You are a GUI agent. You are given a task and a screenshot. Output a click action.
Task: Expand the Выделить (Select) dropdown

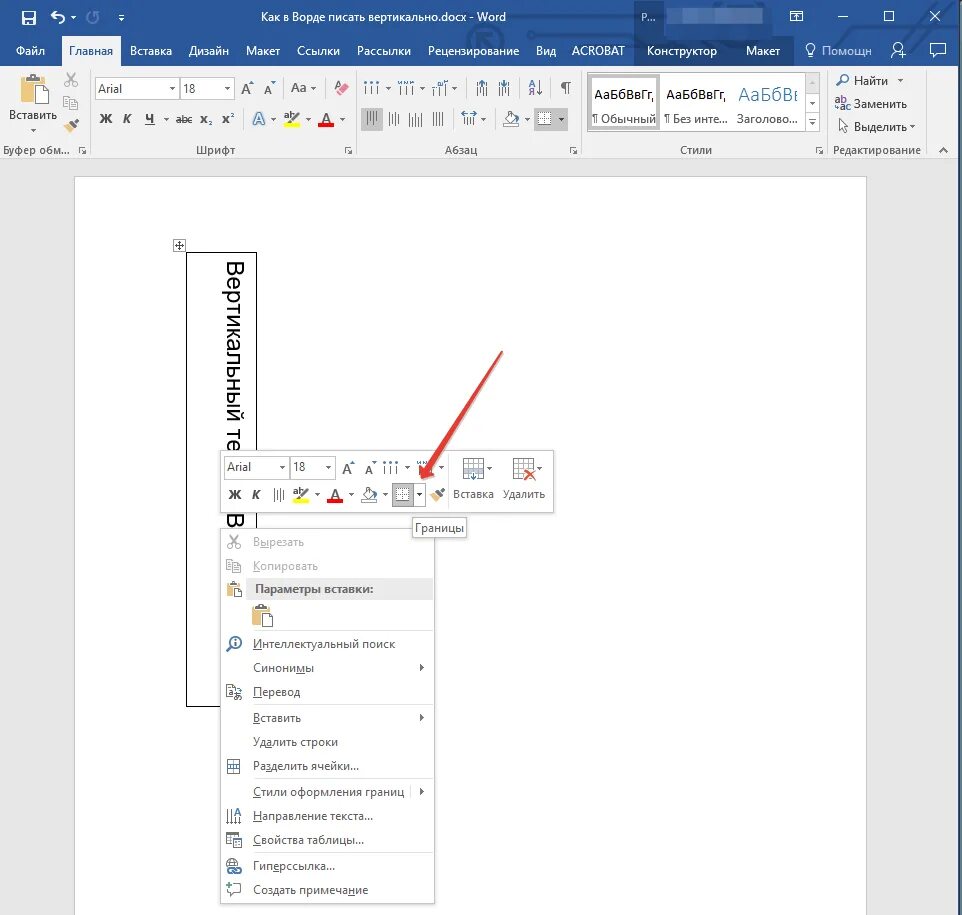pyautogui.click(x=913, y=127)
